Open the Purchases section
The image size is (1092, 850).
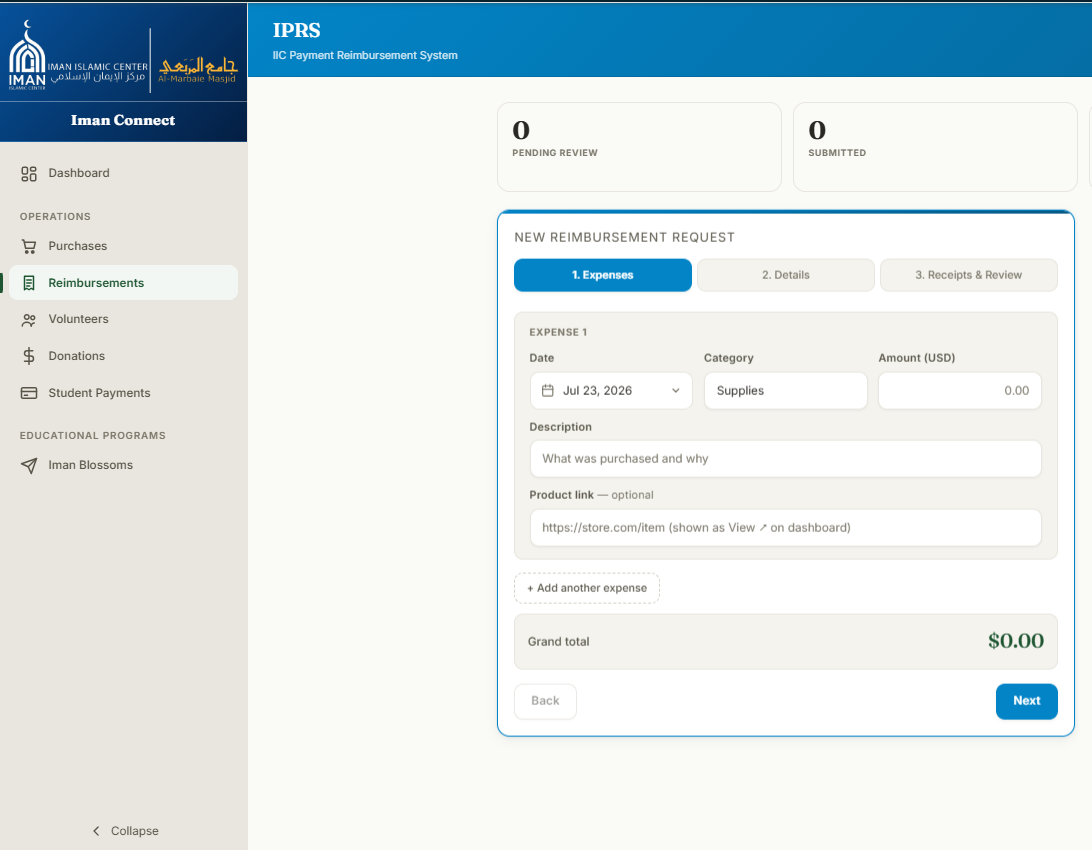pos(123,246)
